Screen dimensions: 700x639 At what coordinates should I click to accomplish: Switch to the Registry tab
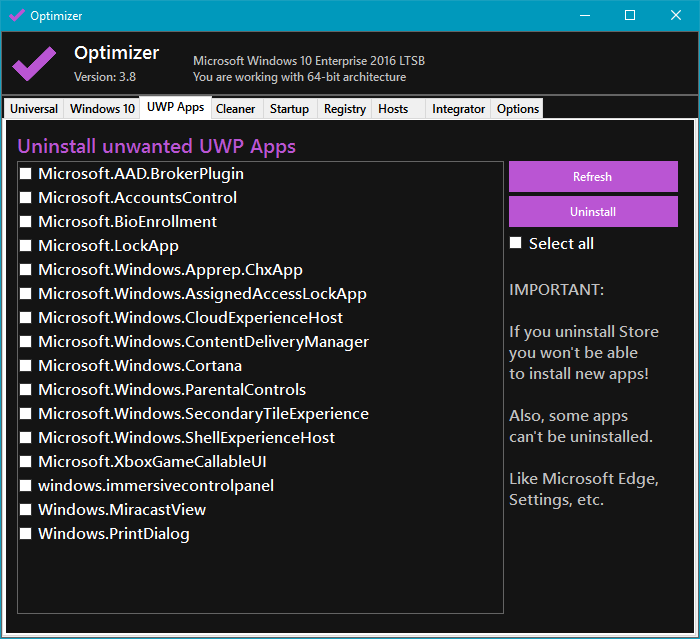[x=345, y=109]
